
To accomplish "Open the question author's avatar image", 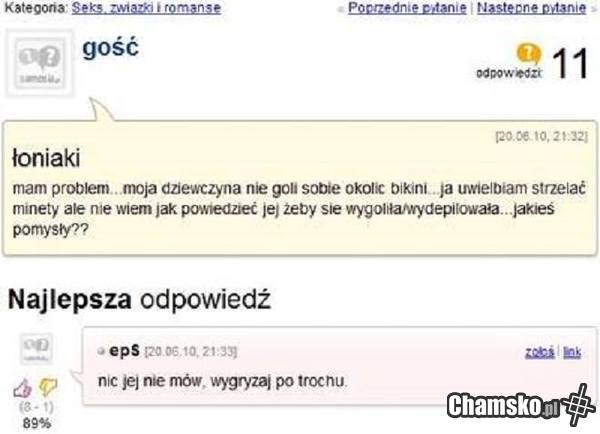I will 39,63.
